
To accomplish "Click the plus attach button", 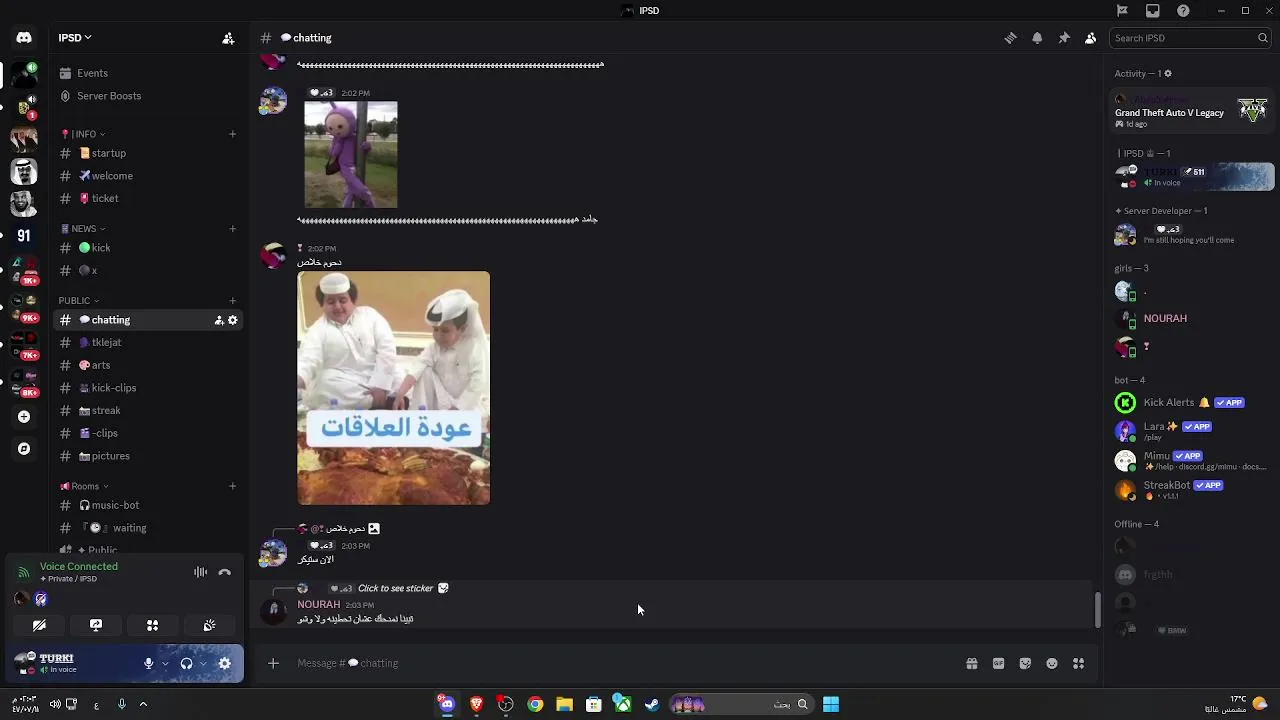I will (x=272, y=663).
